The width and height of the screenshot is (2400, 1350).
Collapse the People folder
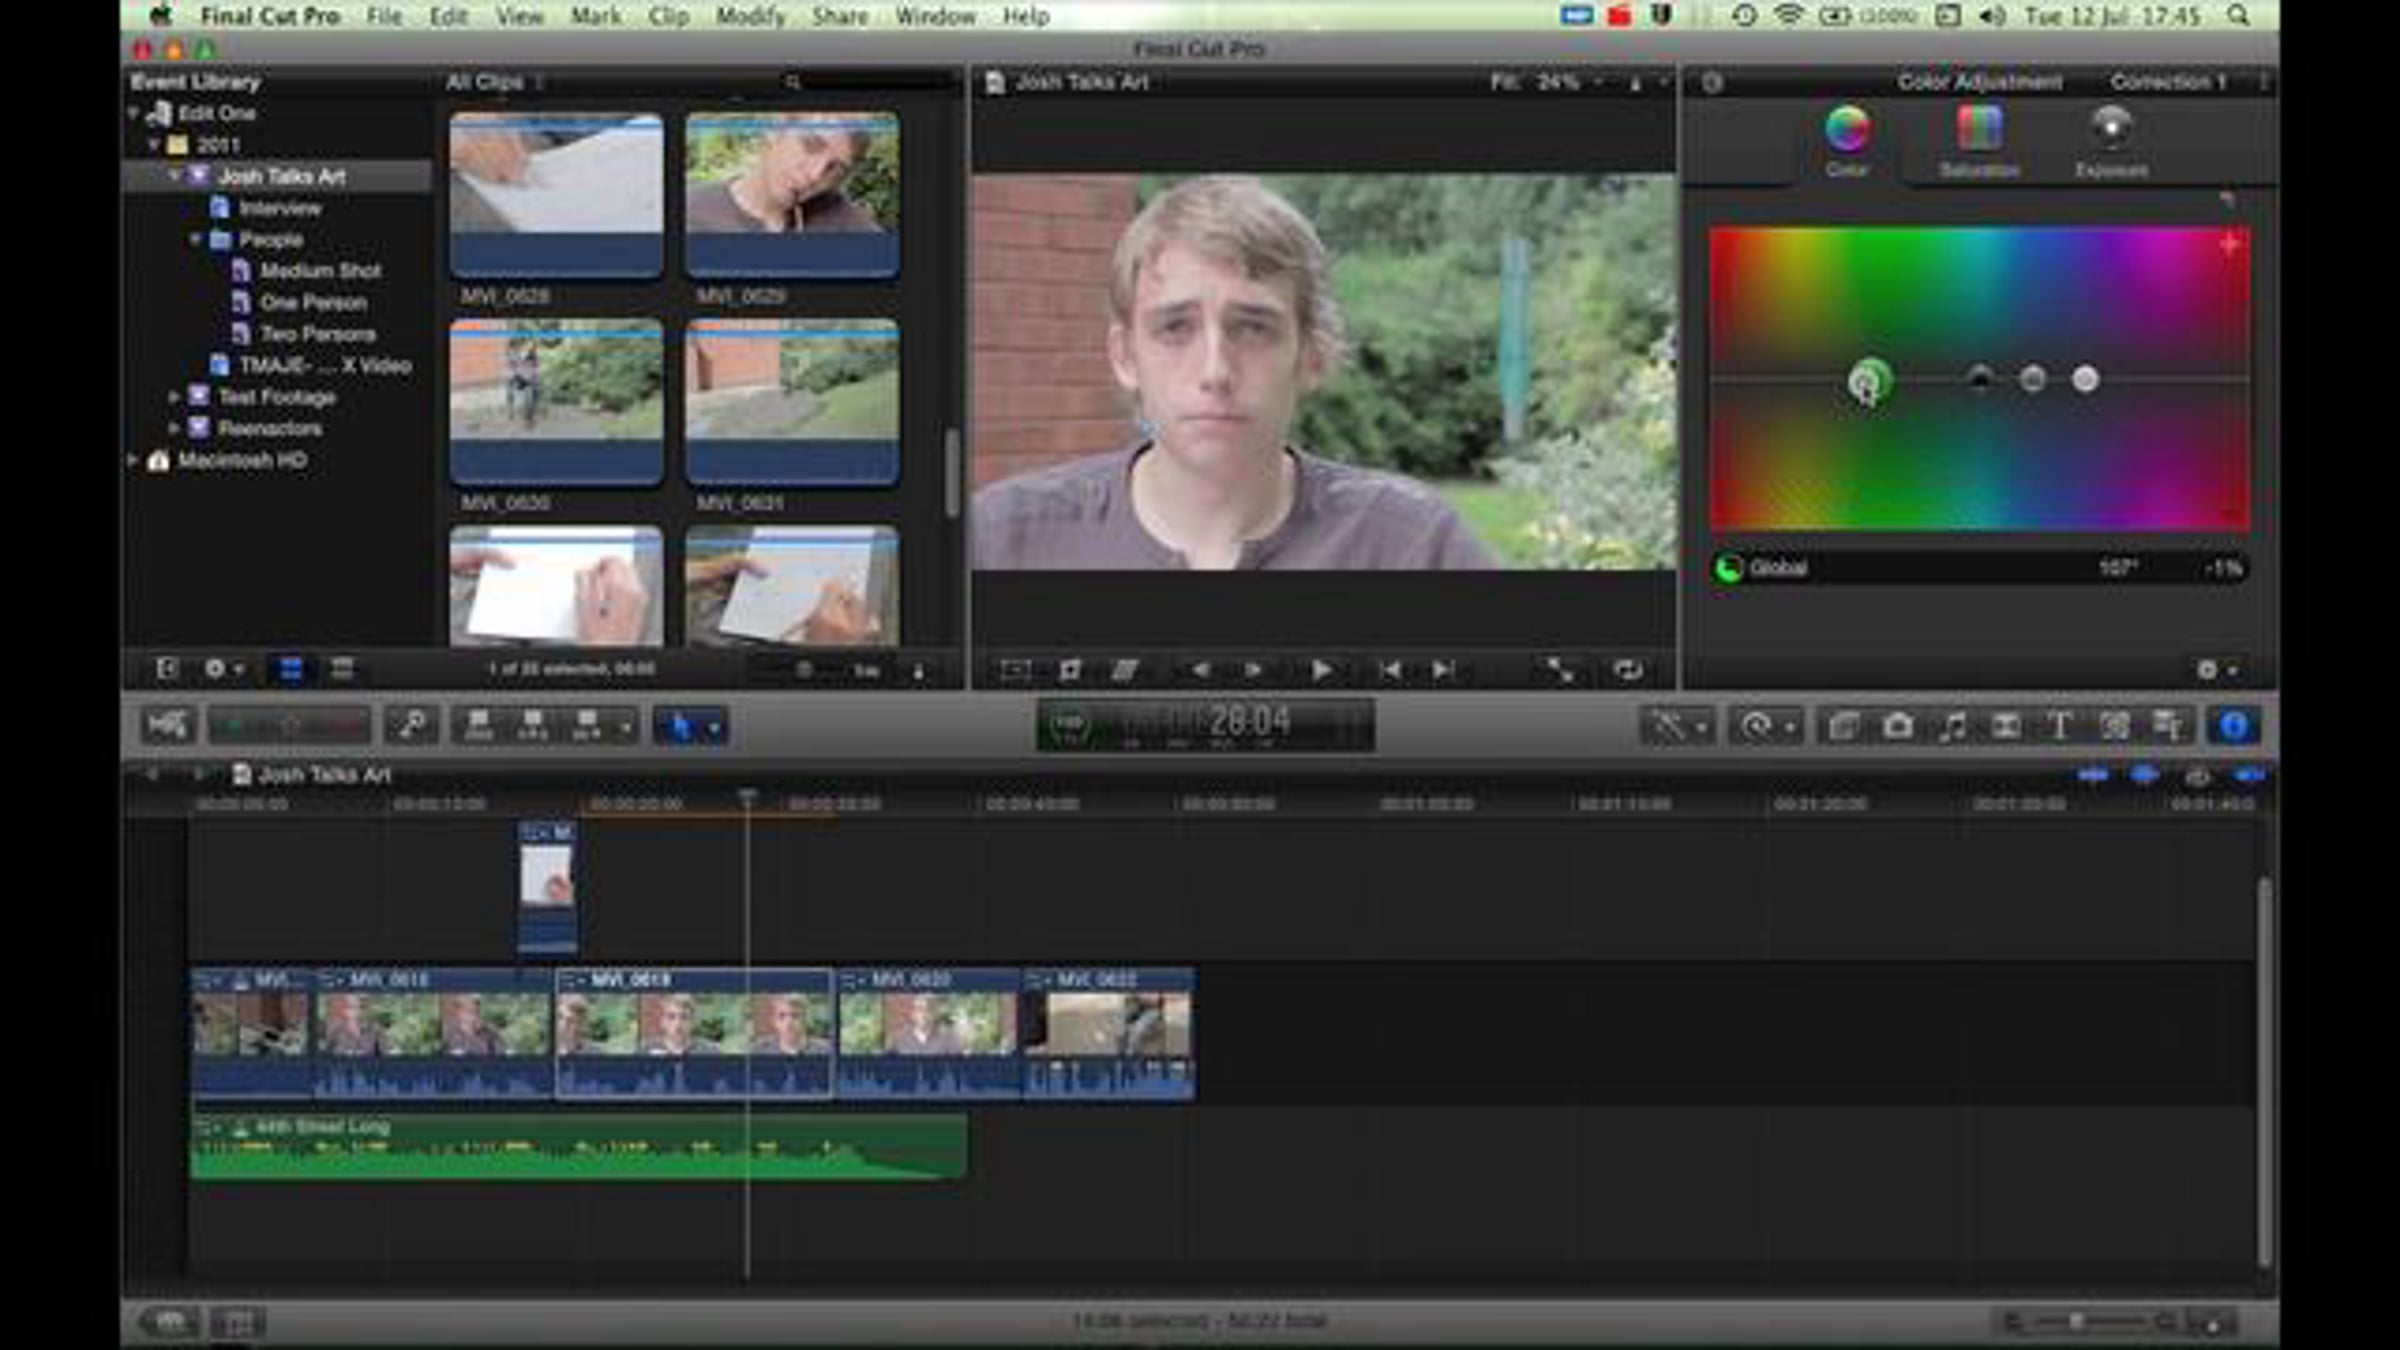point(195,240)
